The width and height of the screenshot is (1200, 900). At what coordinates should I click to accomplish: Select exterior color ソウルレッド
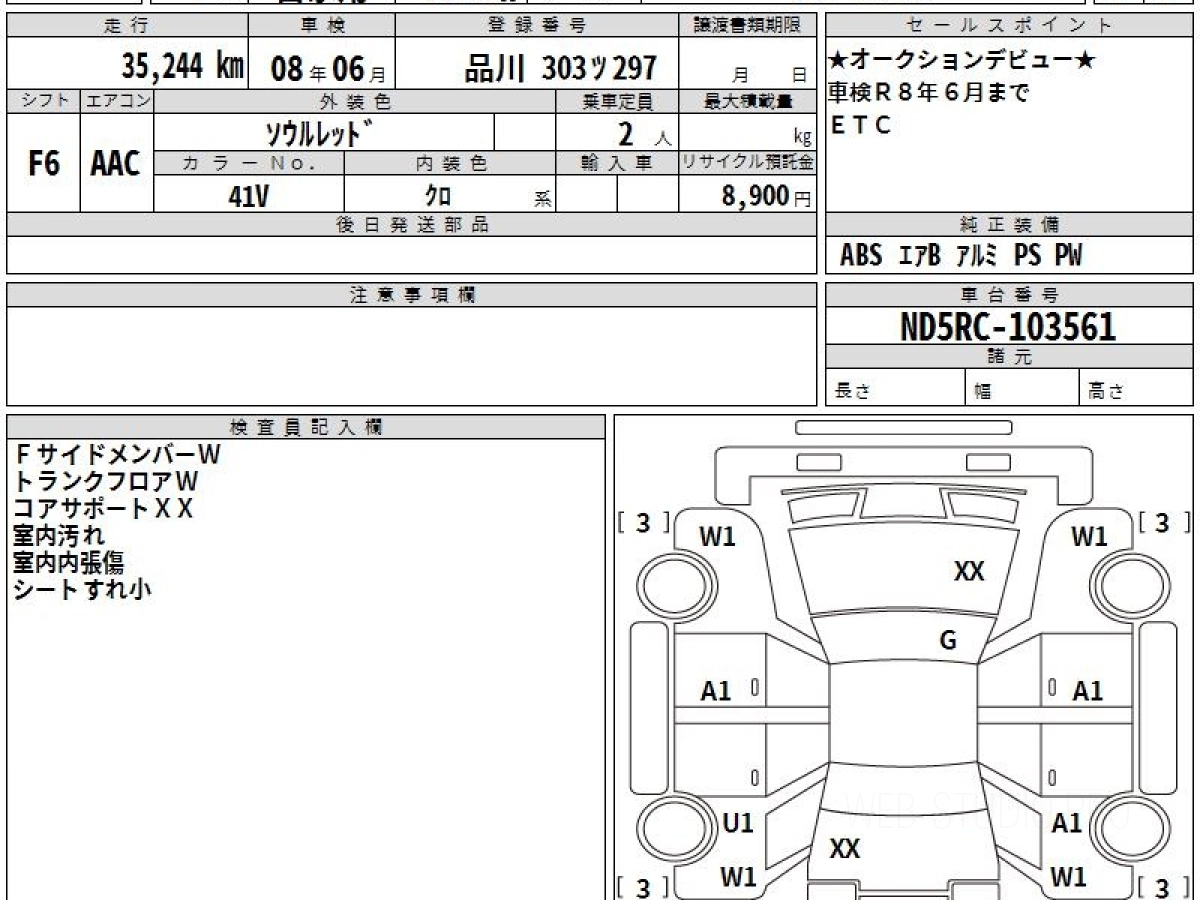pyautogui.click(x=319, y=133)
